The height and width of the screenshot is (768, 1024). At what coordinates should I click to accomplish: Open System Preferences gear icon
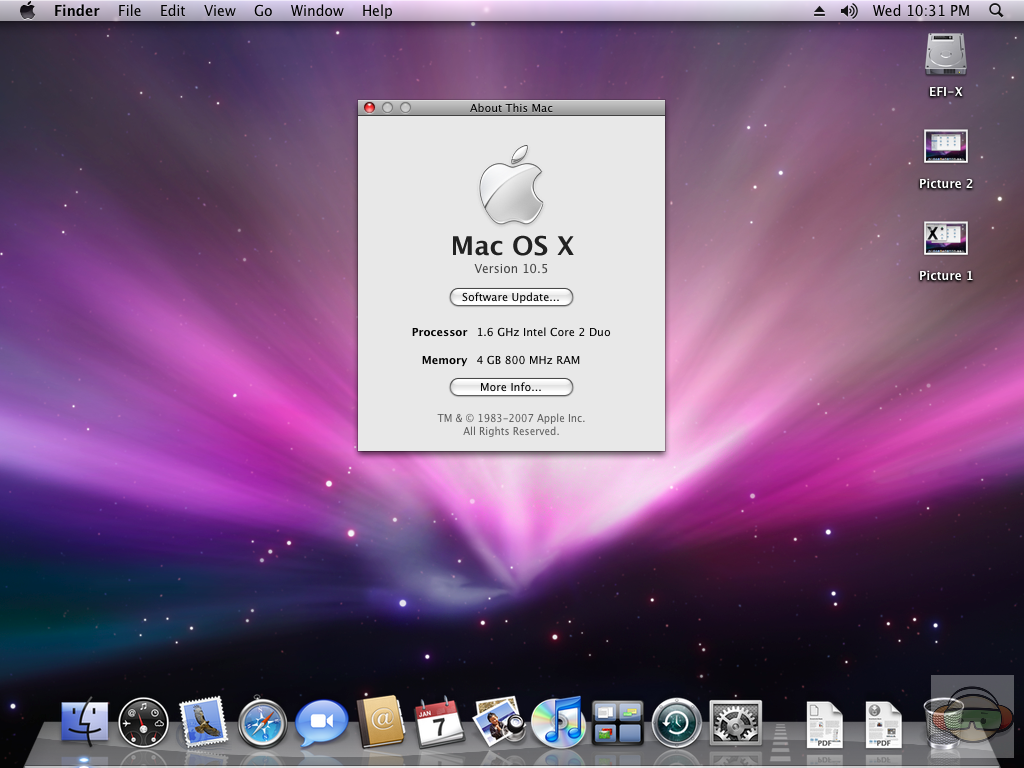tap(735, 722)
